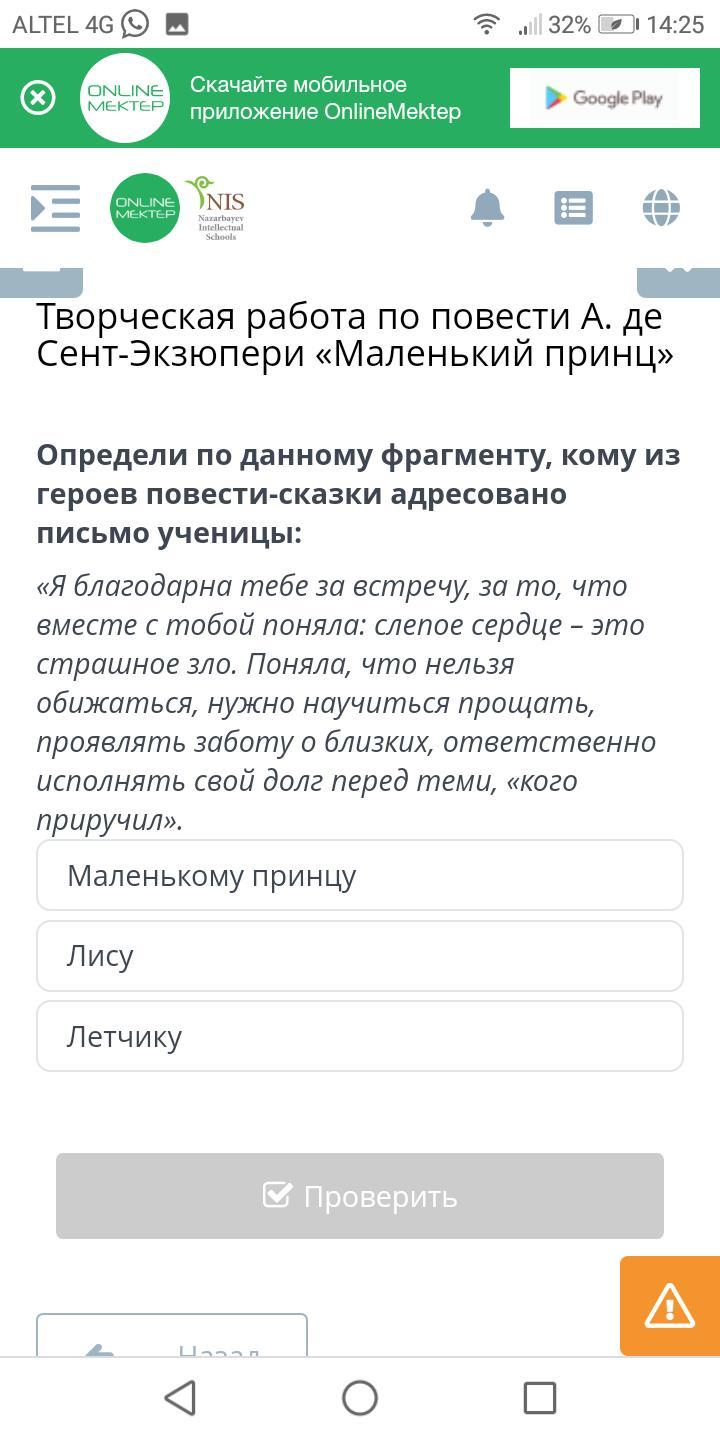Tap the Android home circle button

click(360, 1398)
